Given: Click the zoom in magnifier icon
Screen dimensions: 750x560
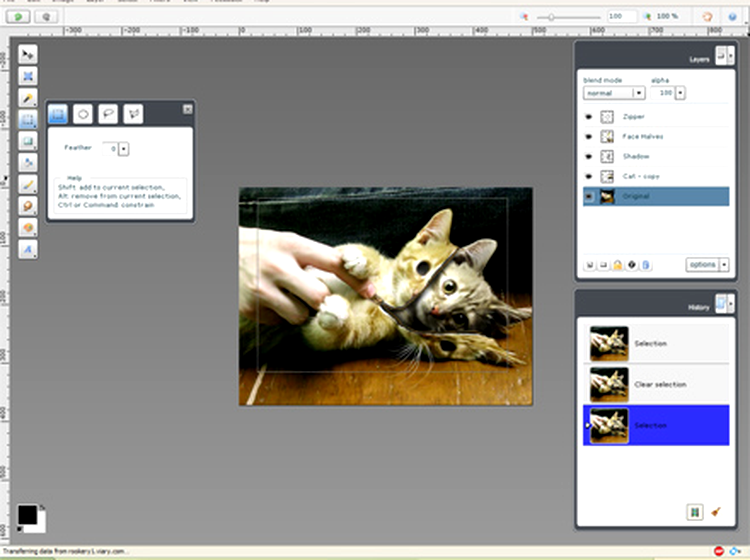Looking at the screenshot, I should tap(647, 17).
